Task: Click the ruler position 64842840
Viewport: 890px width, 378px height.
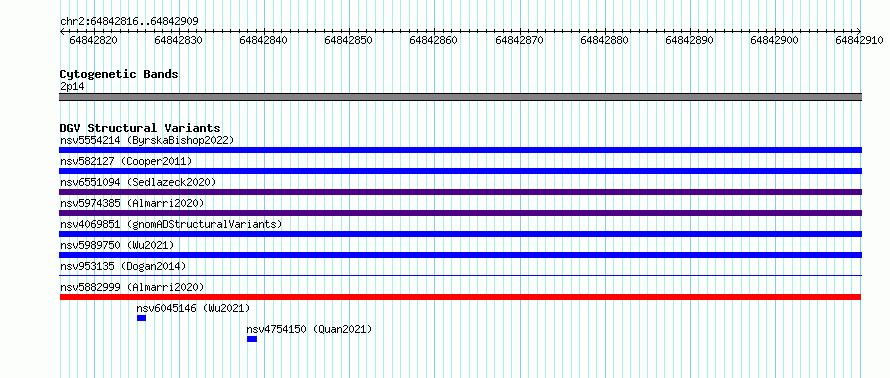Action: coord(263,40)
